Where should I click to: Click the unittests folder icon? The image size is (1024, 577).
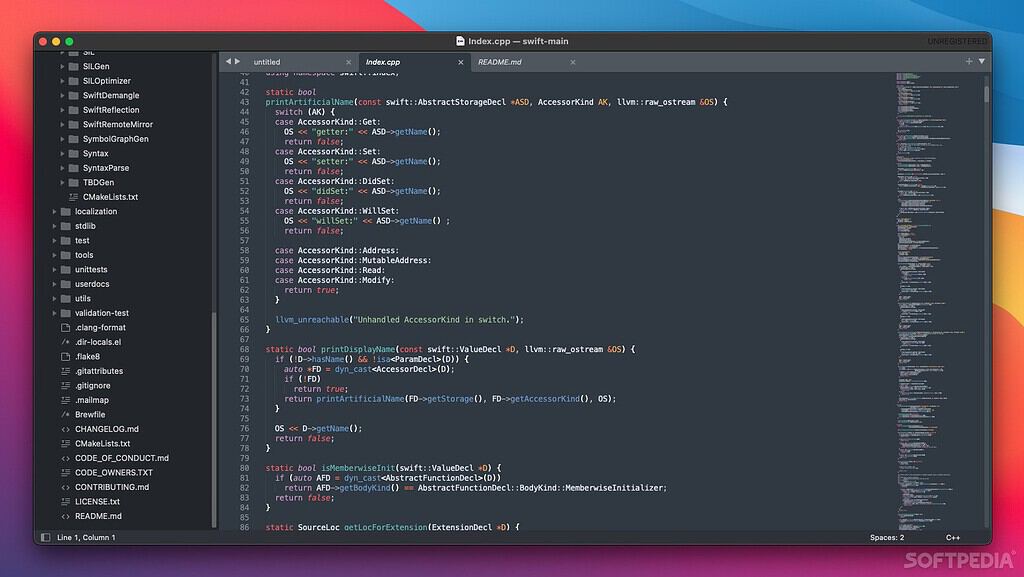pyautogui.click(x=65, y=270)
